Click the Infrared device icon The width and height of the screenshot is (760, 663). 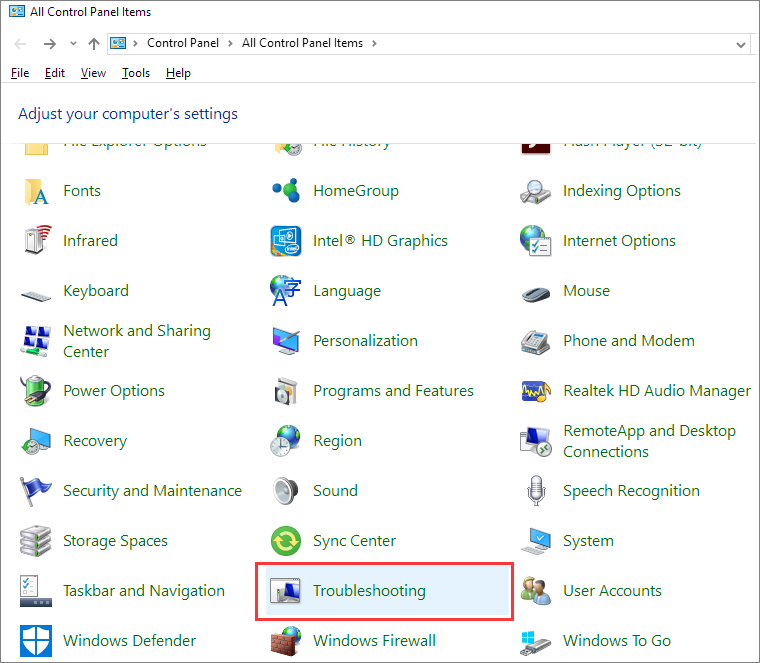(x=36, y=240)
